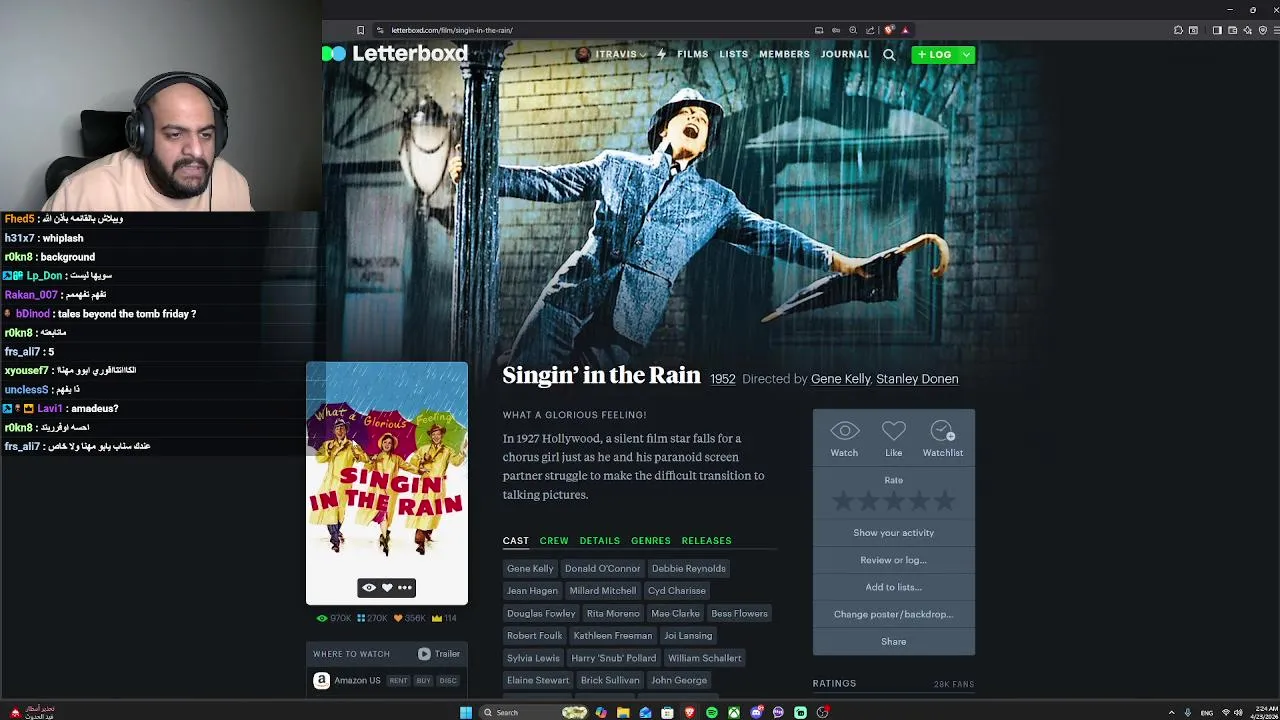The width and height of the screenshot is (1280, 720).
Task: Click Show your activity
Action: coord(893,533)
